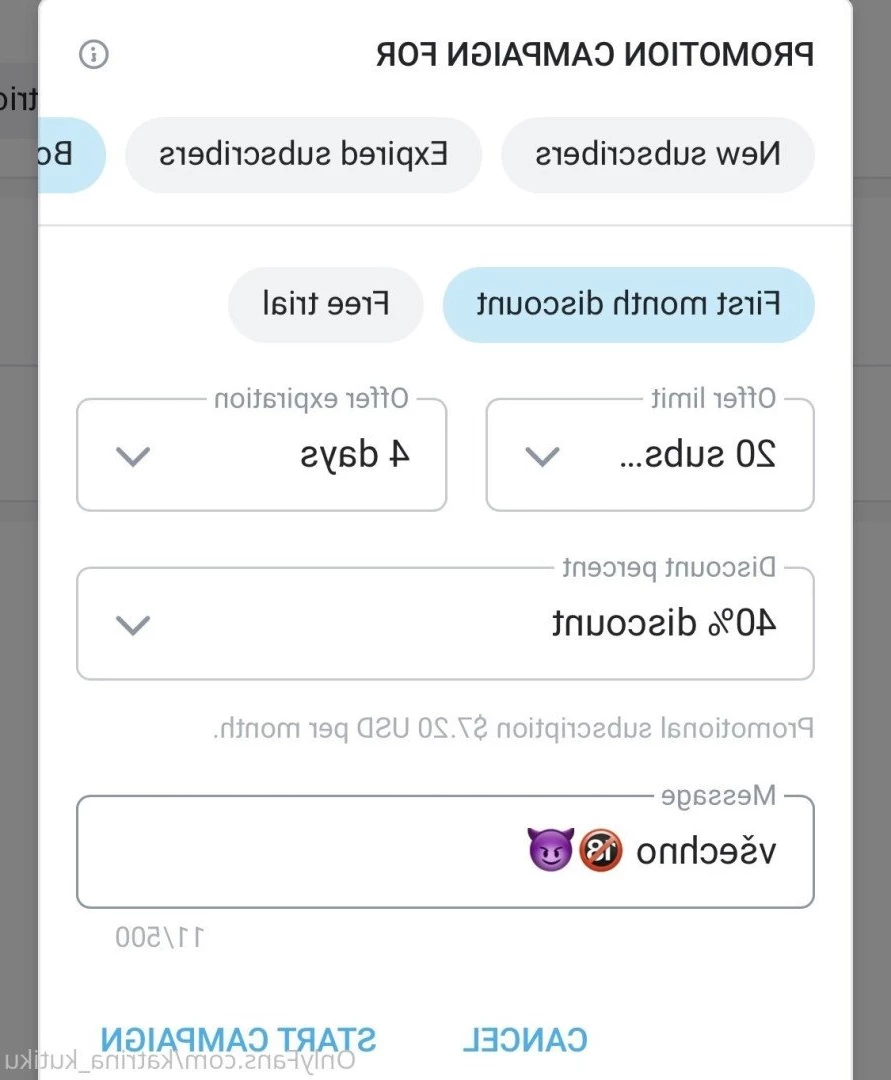Click the Cancel button
Screen dimensions: 891x1080
[x=525, y=1040]
